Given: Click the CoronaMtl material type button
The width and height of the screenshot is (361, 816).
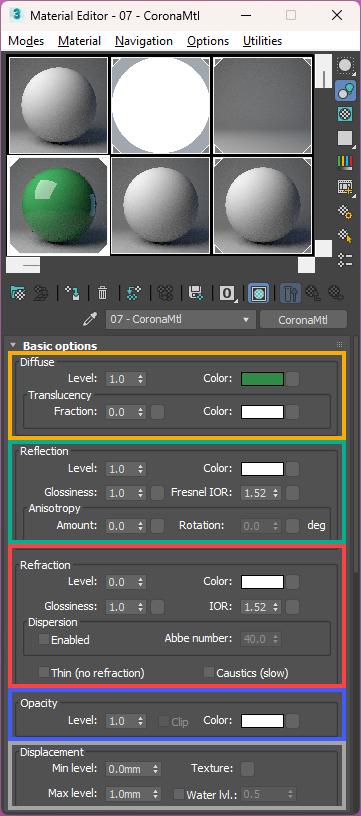Looking at the screenshot, I should (303, 320).
